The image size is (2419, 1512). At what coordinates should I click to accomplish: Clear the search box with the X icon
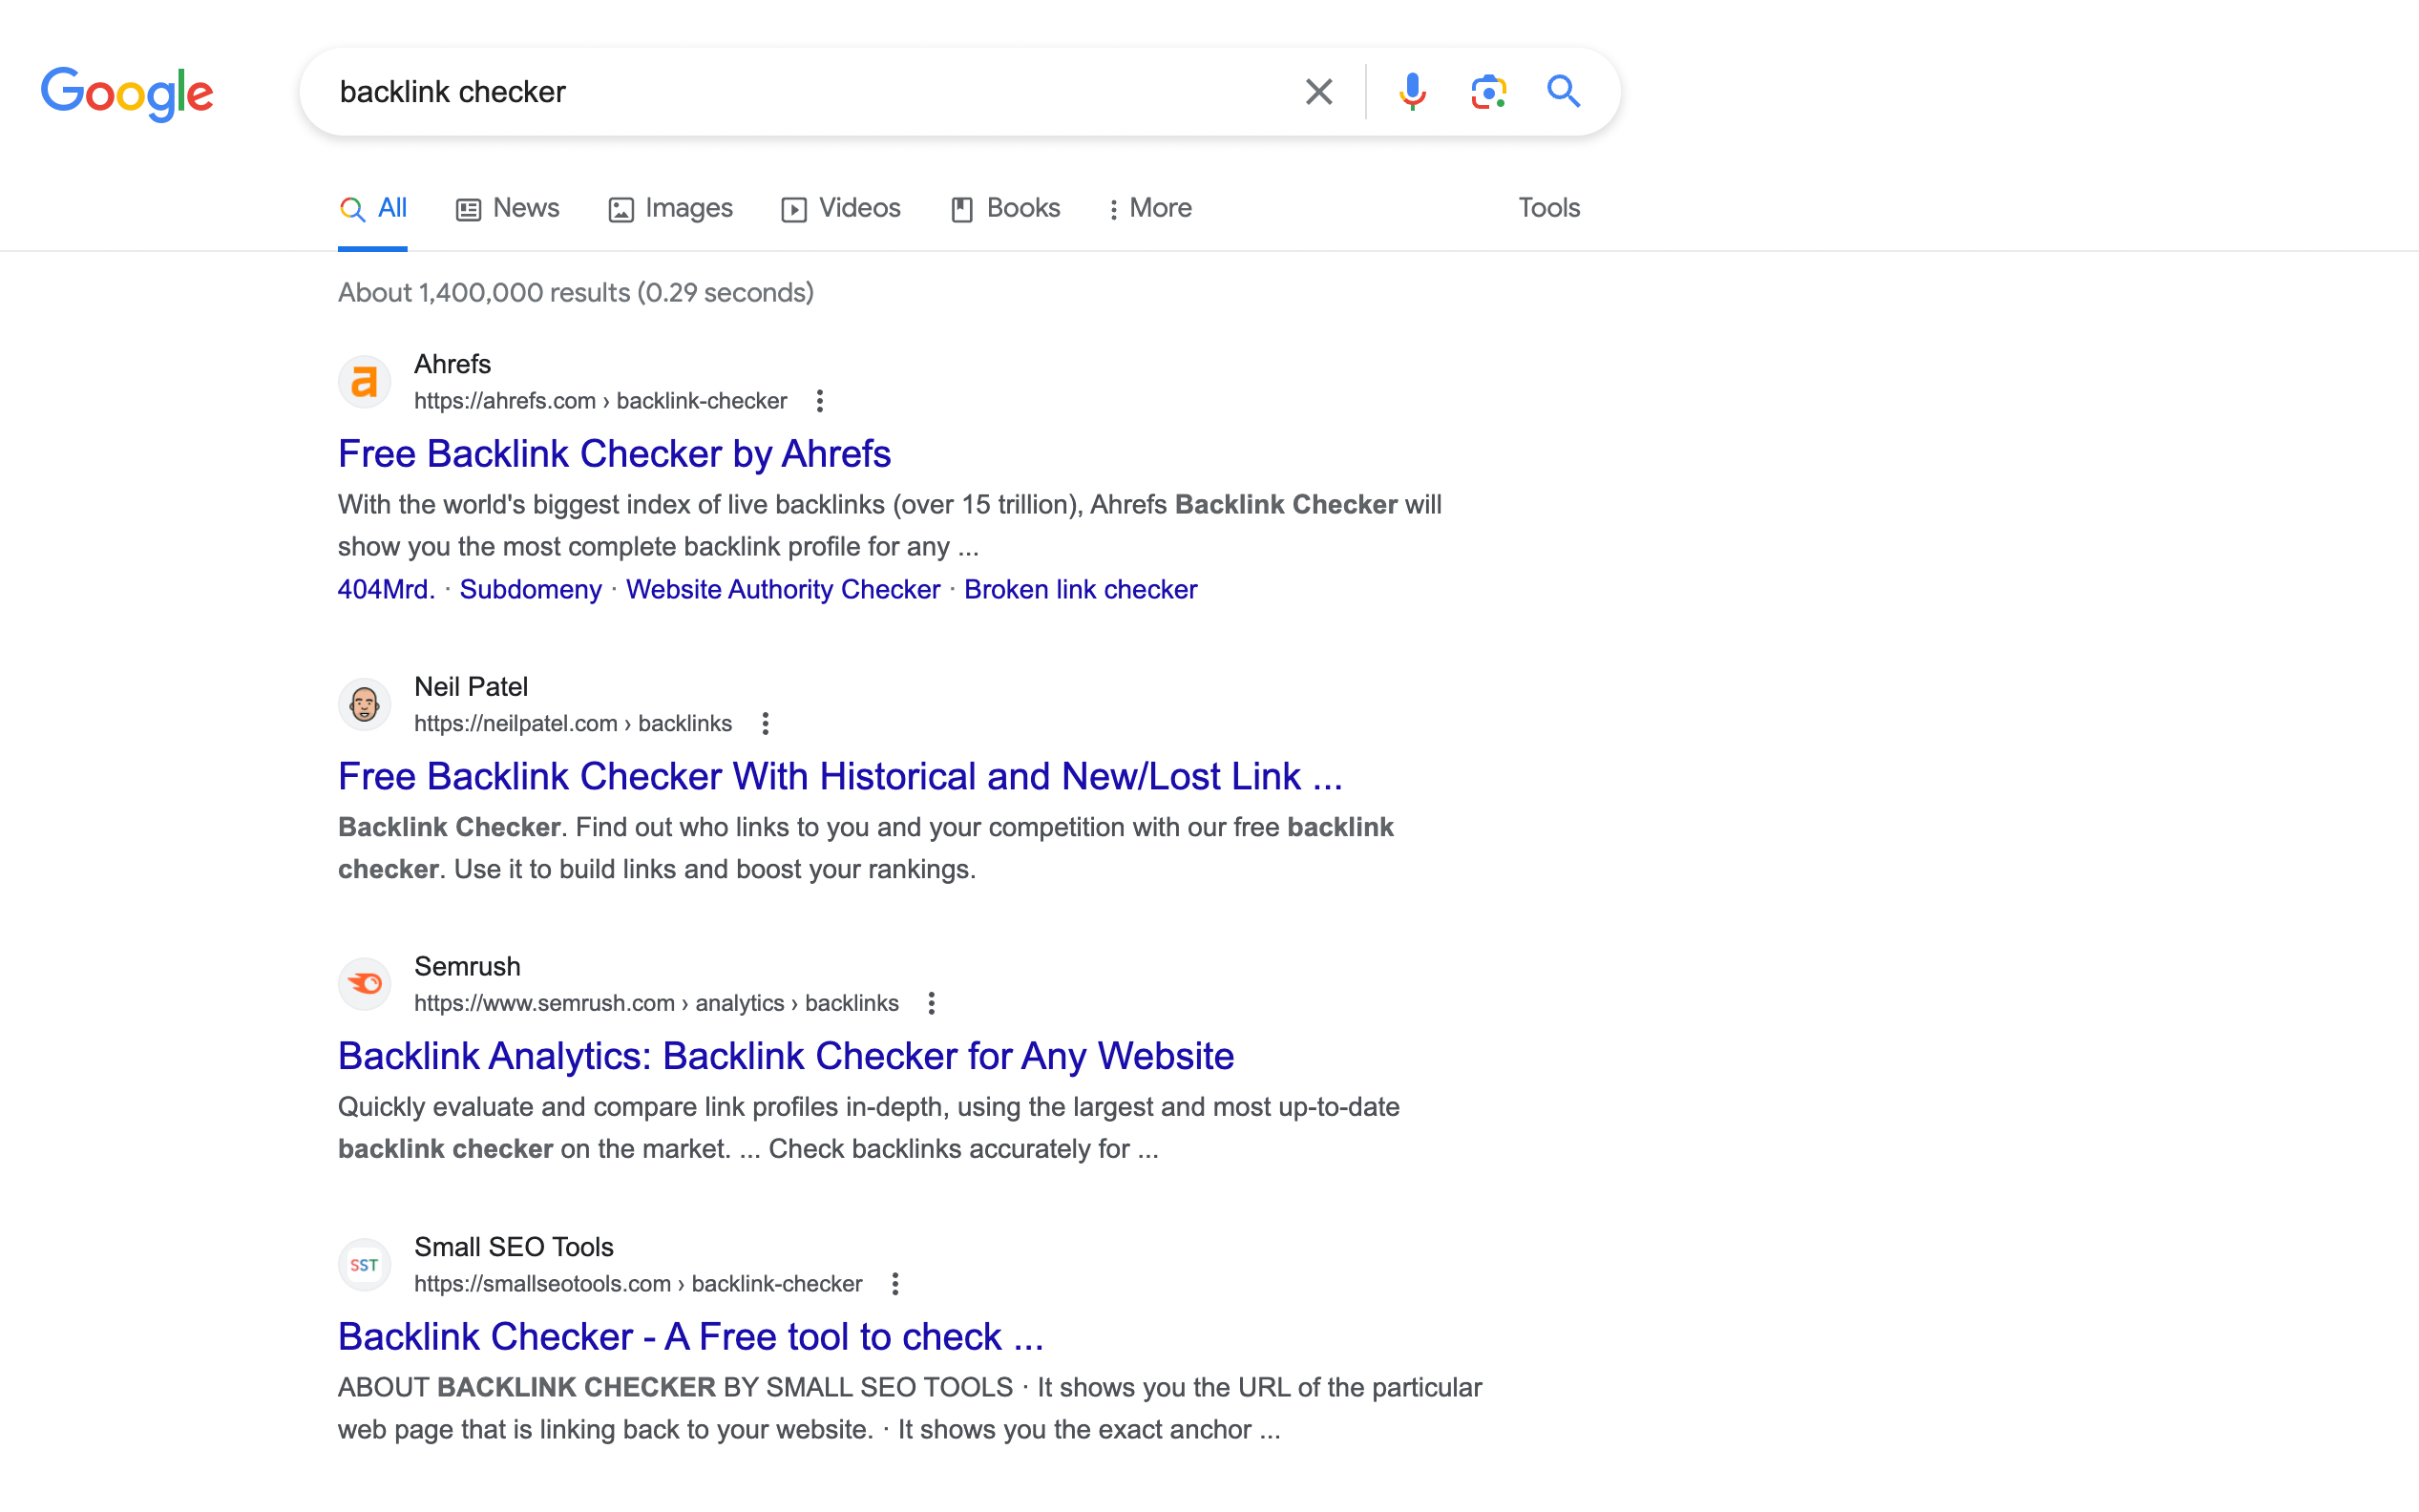(1318, 92)
